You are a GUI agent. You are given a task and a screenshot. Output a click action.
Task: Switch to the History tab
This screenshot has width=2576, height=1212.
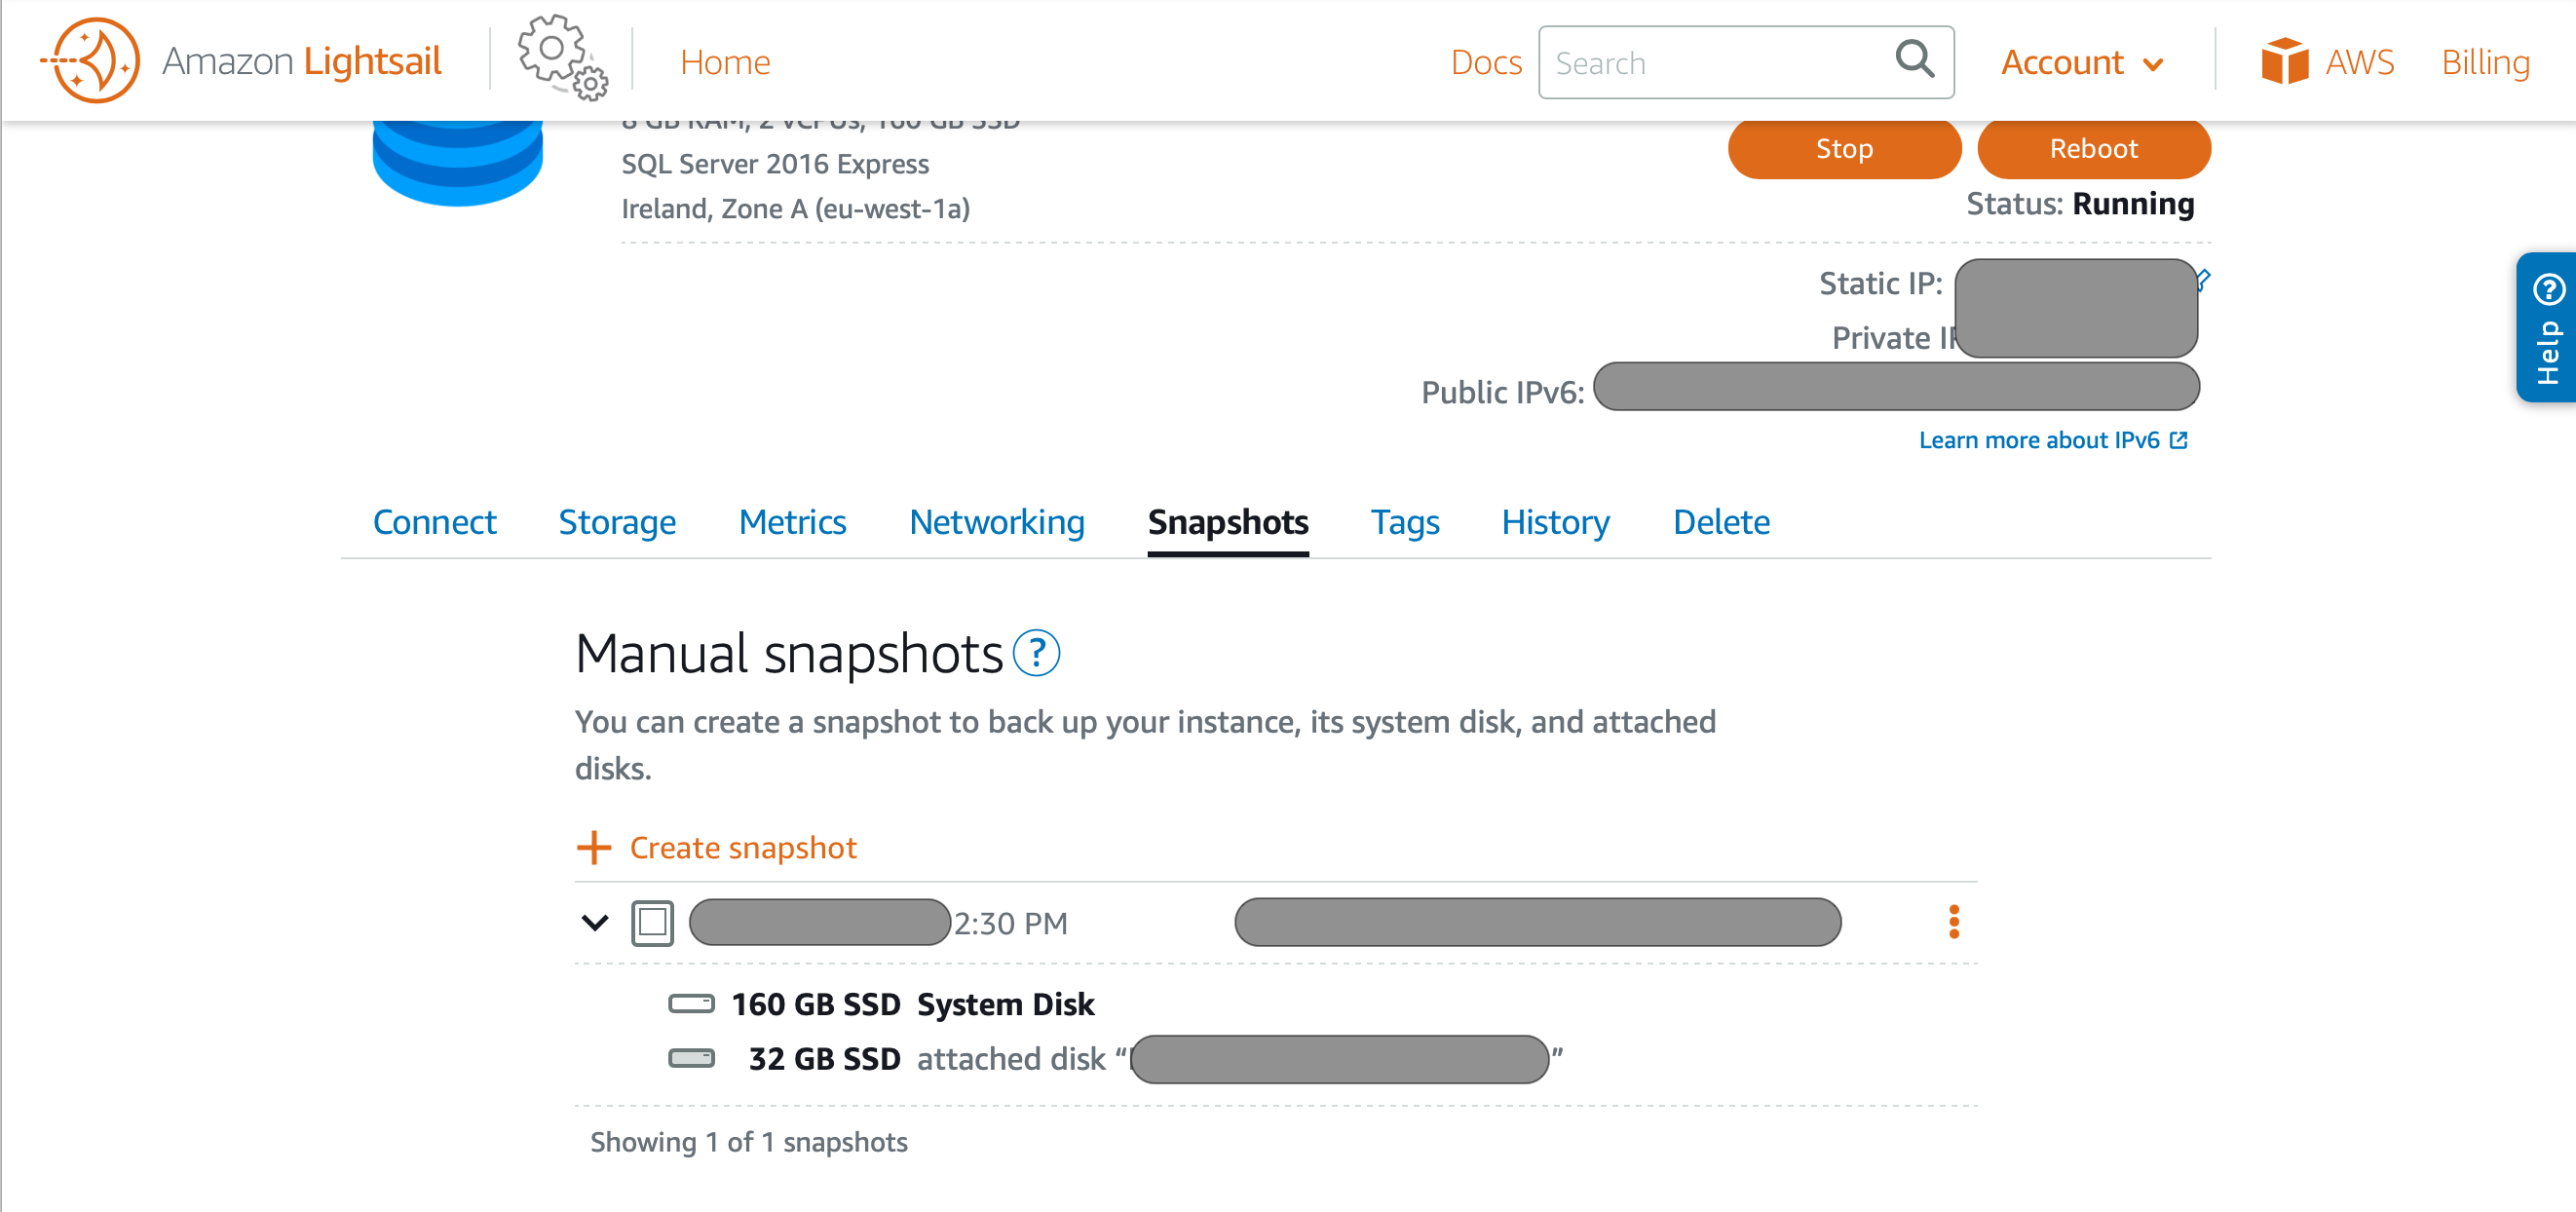[x=1556, y=522]
